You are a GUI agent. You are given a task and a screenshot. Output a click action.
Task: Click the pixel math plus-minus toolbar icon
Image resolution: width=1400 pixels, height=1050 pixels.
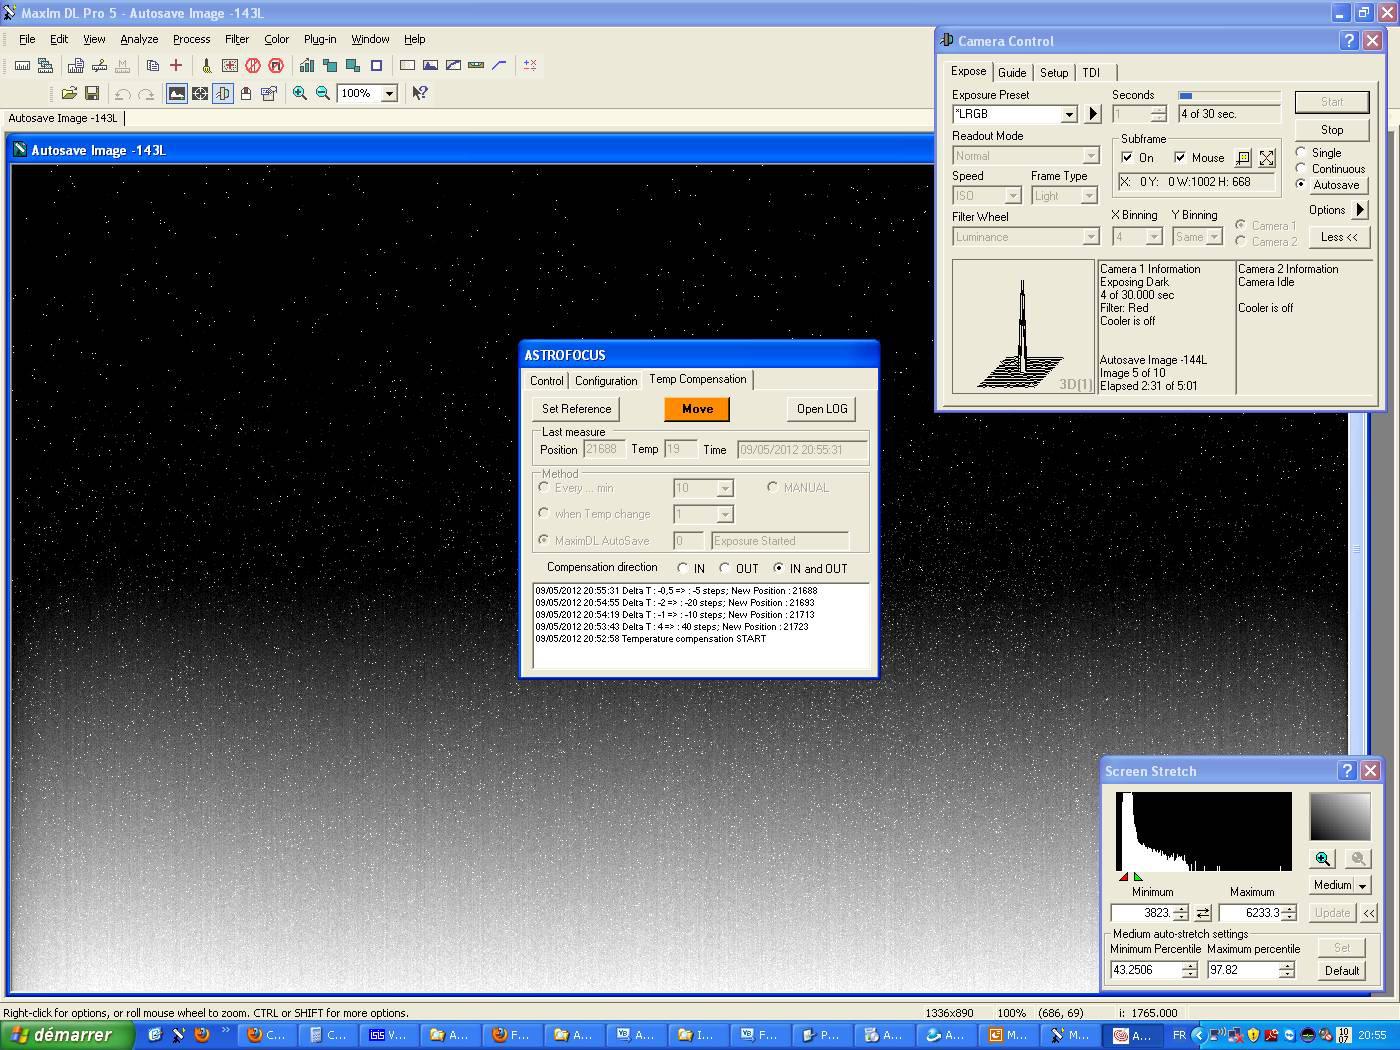point(530,65)
